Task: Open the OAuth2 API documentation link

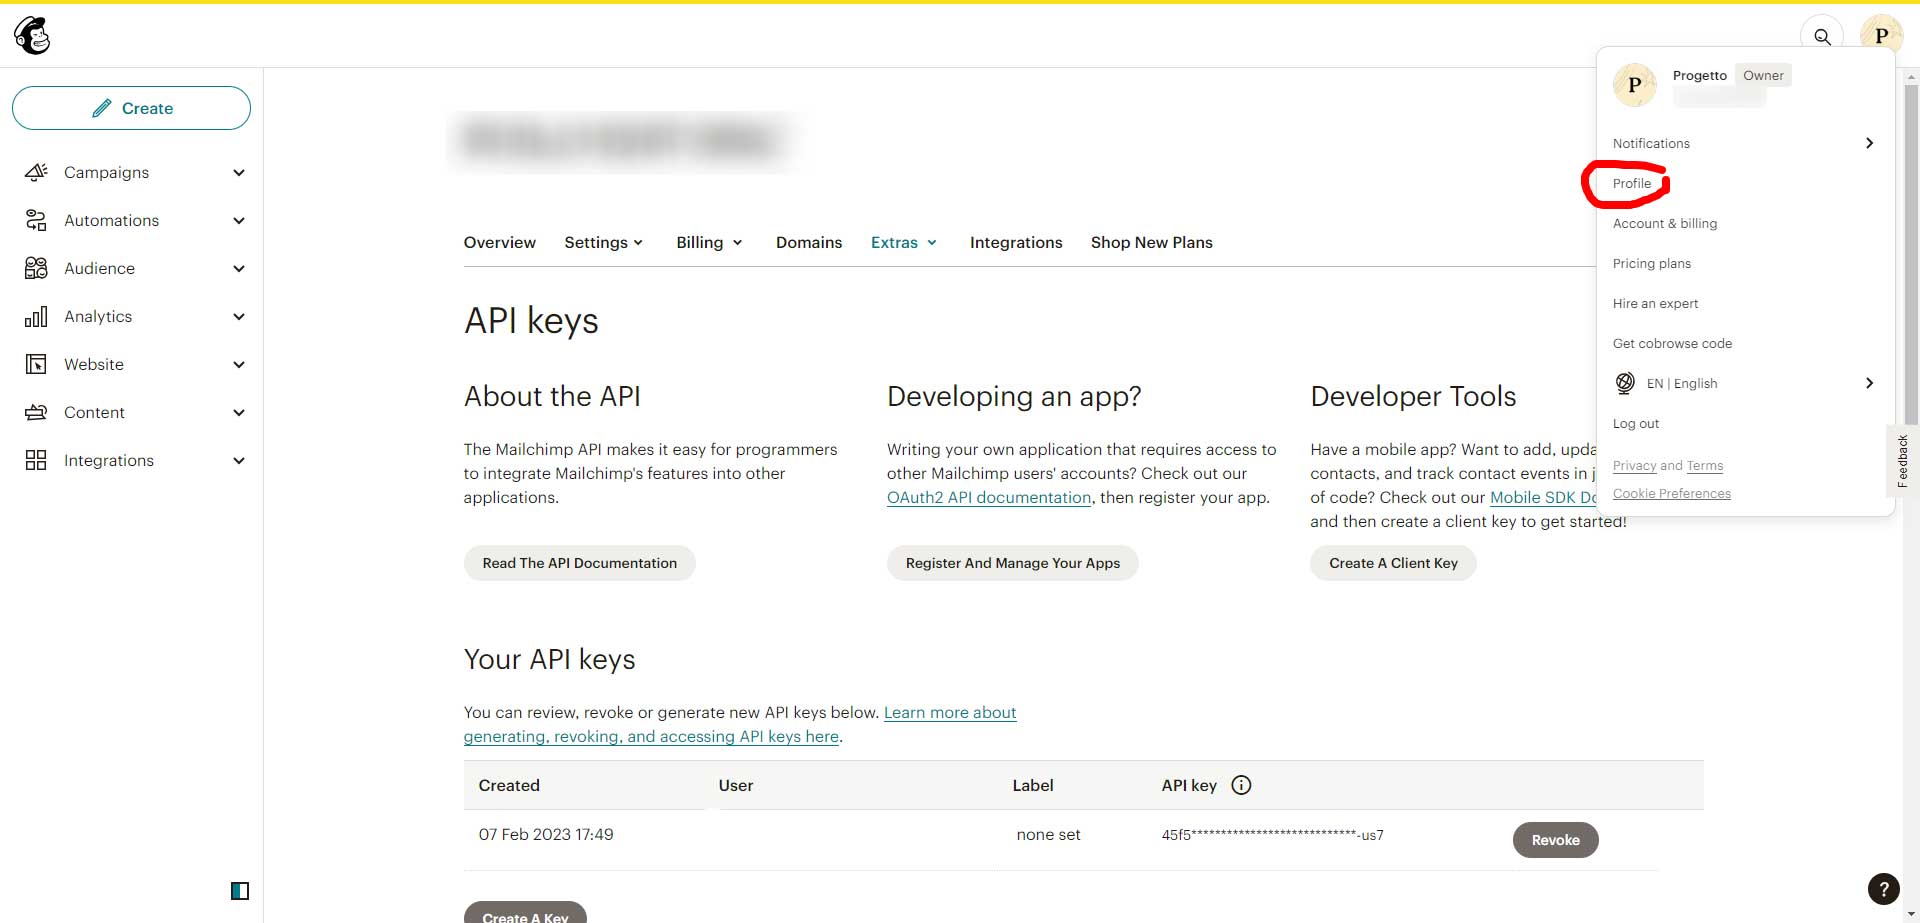Action: (x=988, y=497)
